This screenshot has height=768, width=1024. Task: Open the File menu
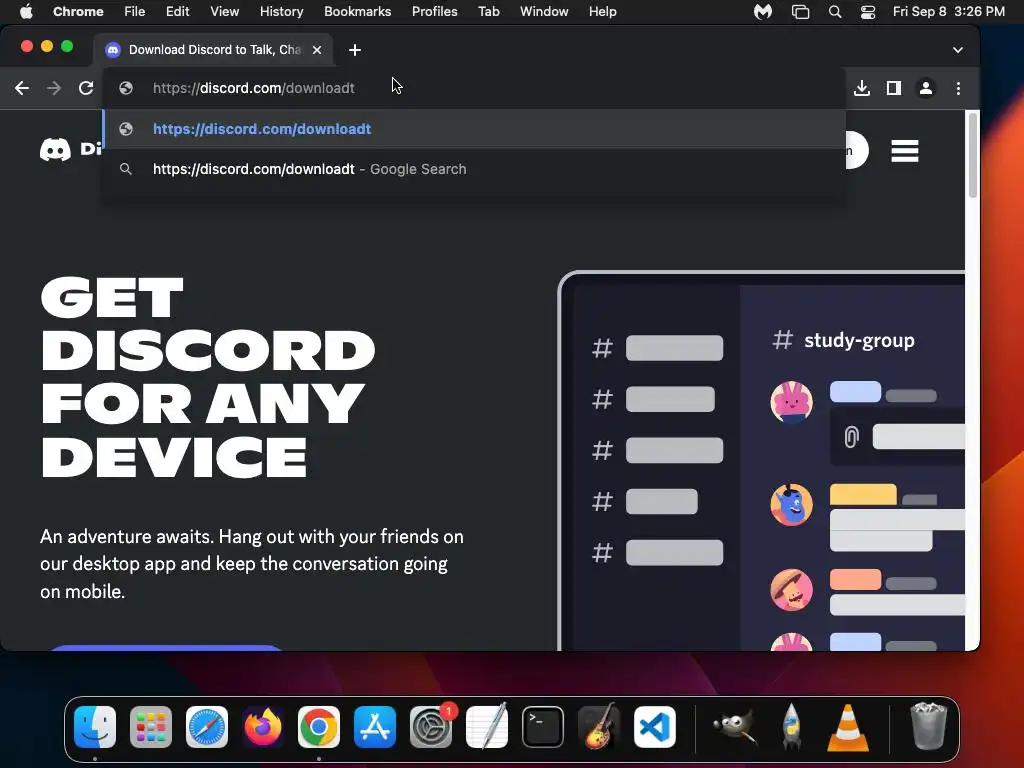(x=135, y=12)
